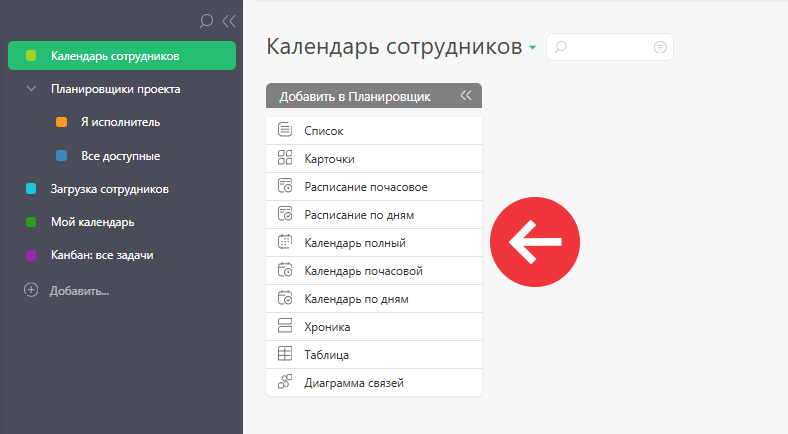
Task: Click the Карточки grid icon
Action: click(285, 158)
